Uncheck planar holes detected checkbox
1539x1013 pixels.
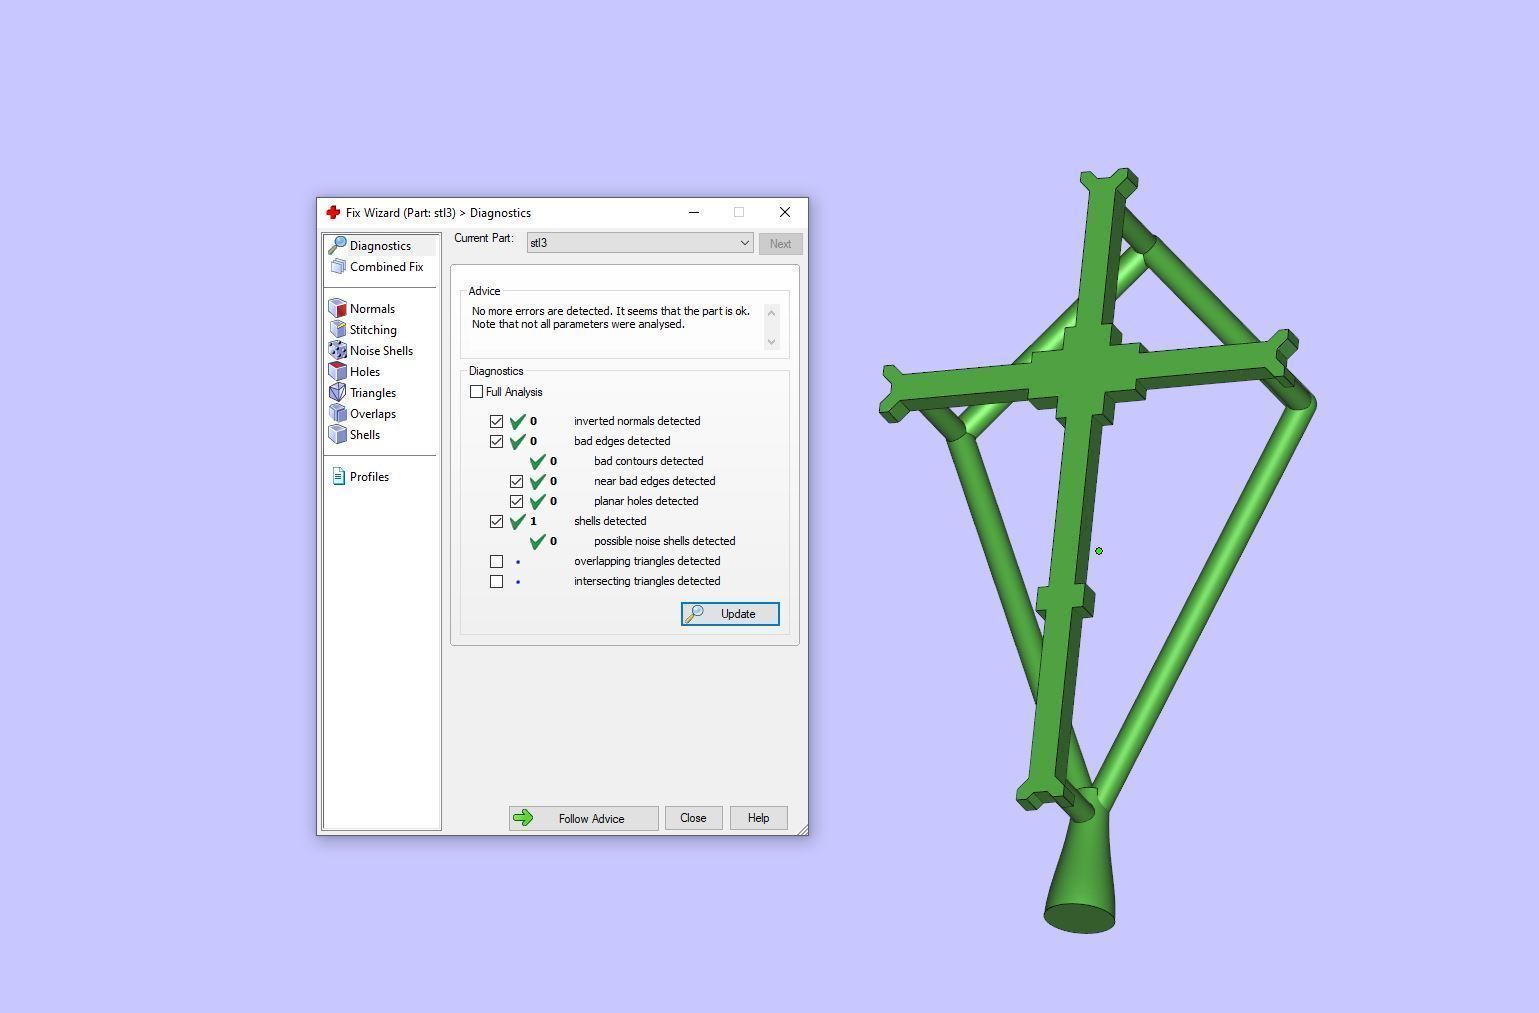pos(516,501)
